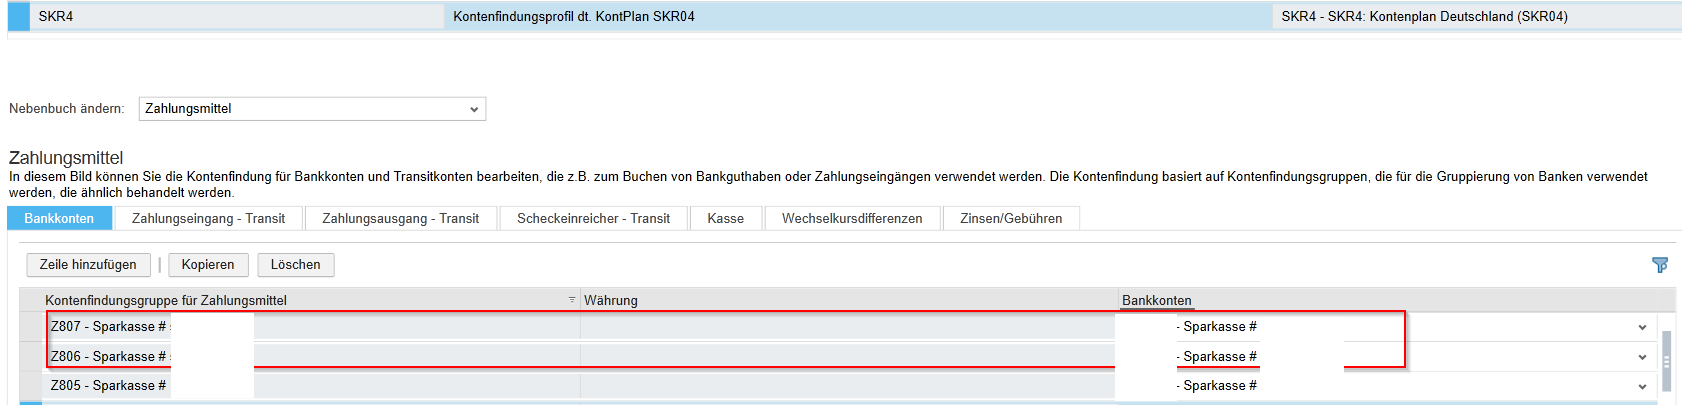Select the SKR4 profile row at top

56,17
